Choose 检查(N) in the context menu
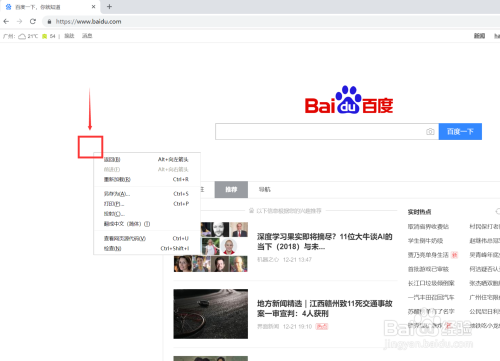The image size is (500, 361). tap(147, 248)
